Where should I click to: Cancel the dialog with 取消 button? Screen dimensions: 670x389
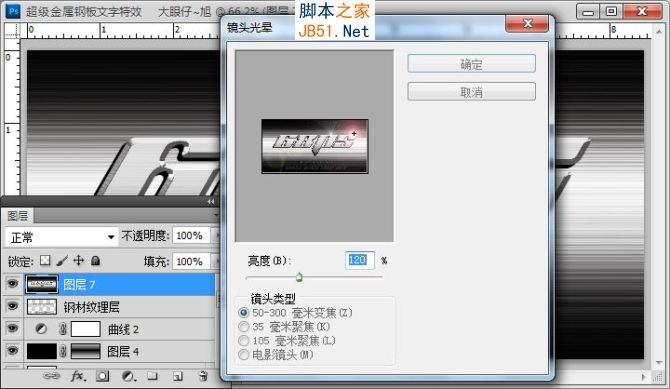click(471, 91)
